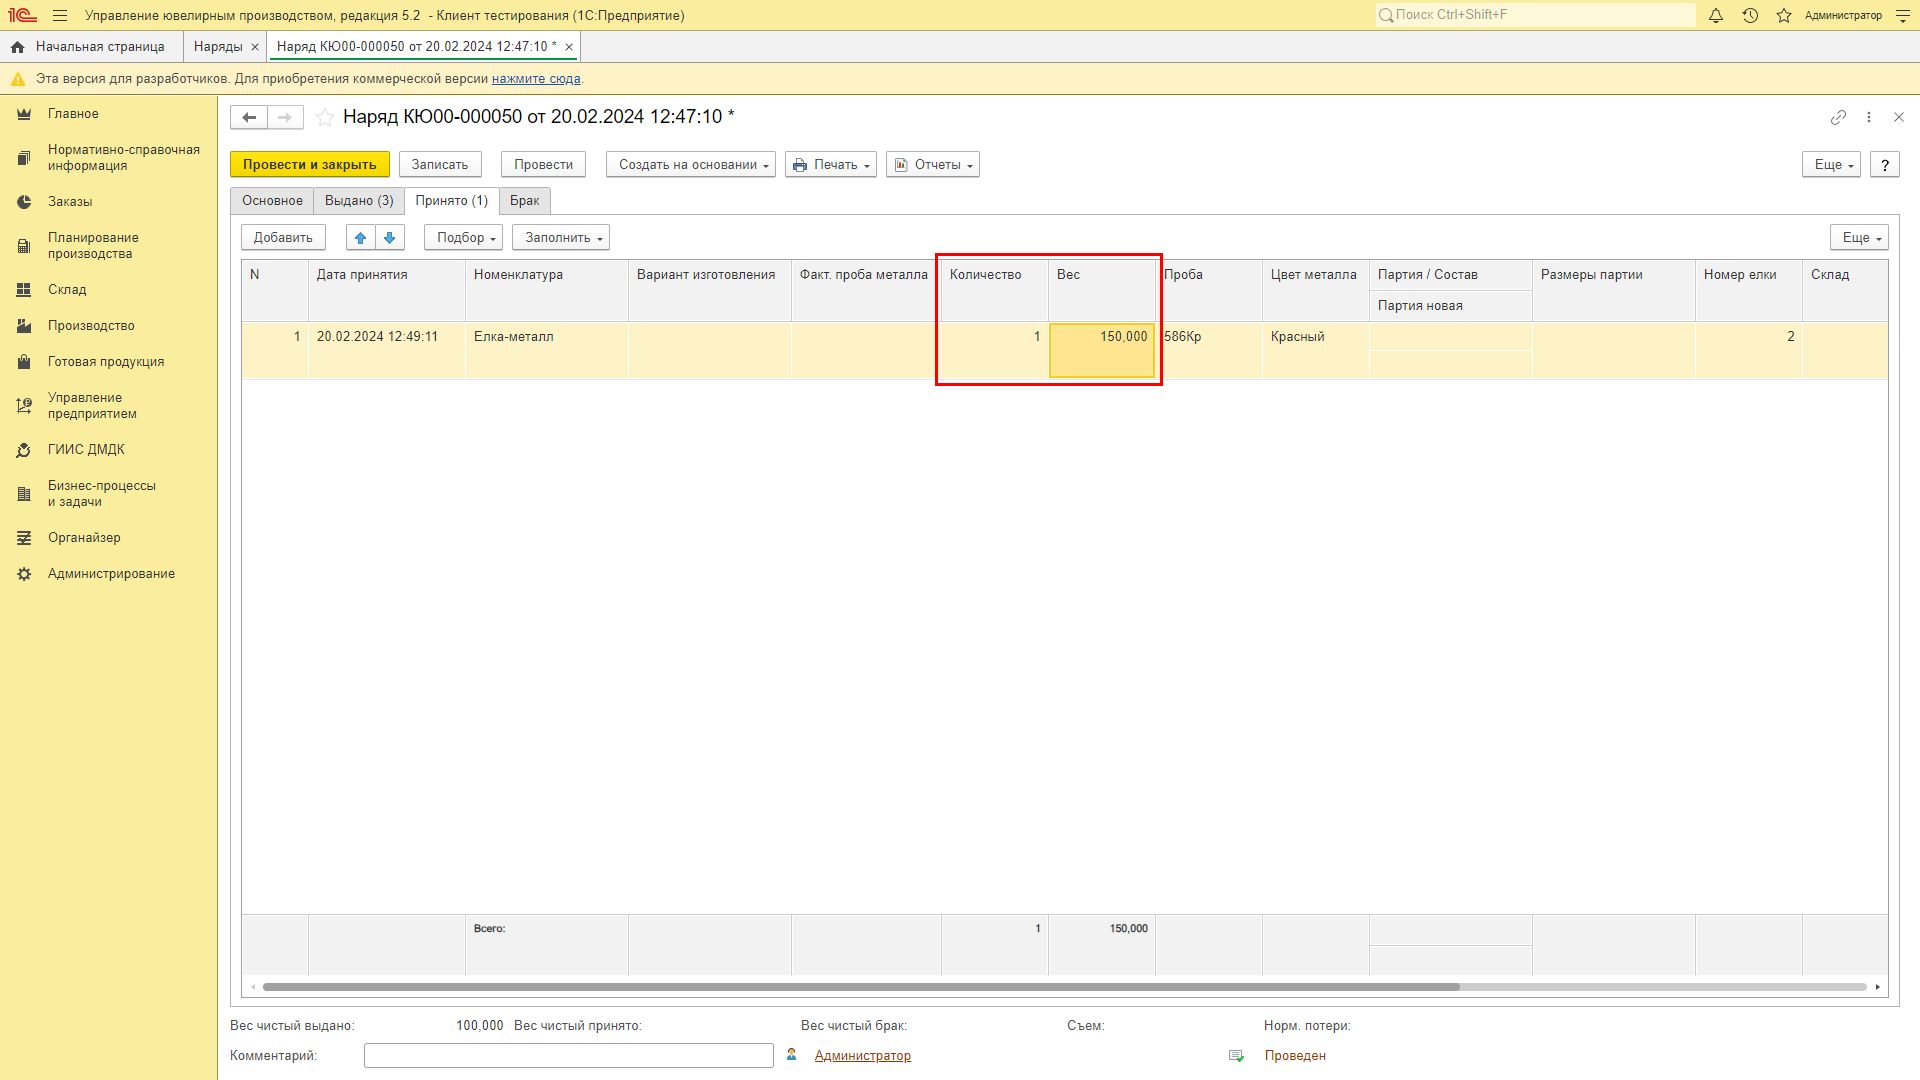Open Управление предприятием section
Image resolution: width=1920 pixels, height=1080 pixels.
pos(108,406)
